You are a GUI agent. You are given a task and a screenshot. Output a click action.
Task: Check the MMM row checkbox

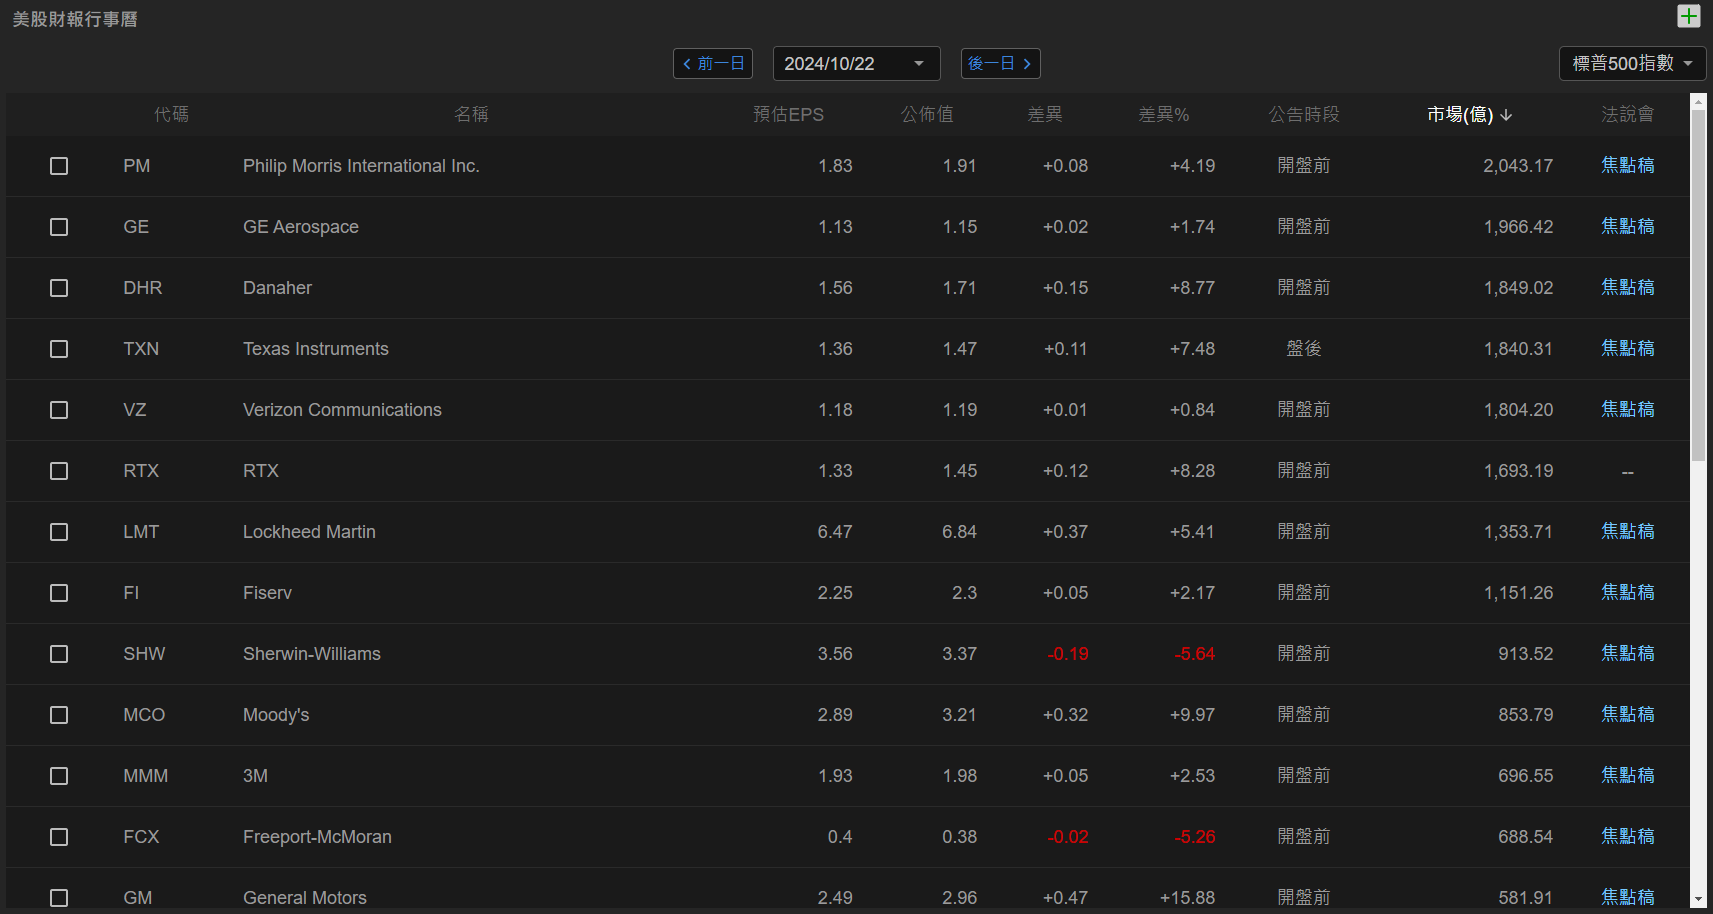(59, 776)
